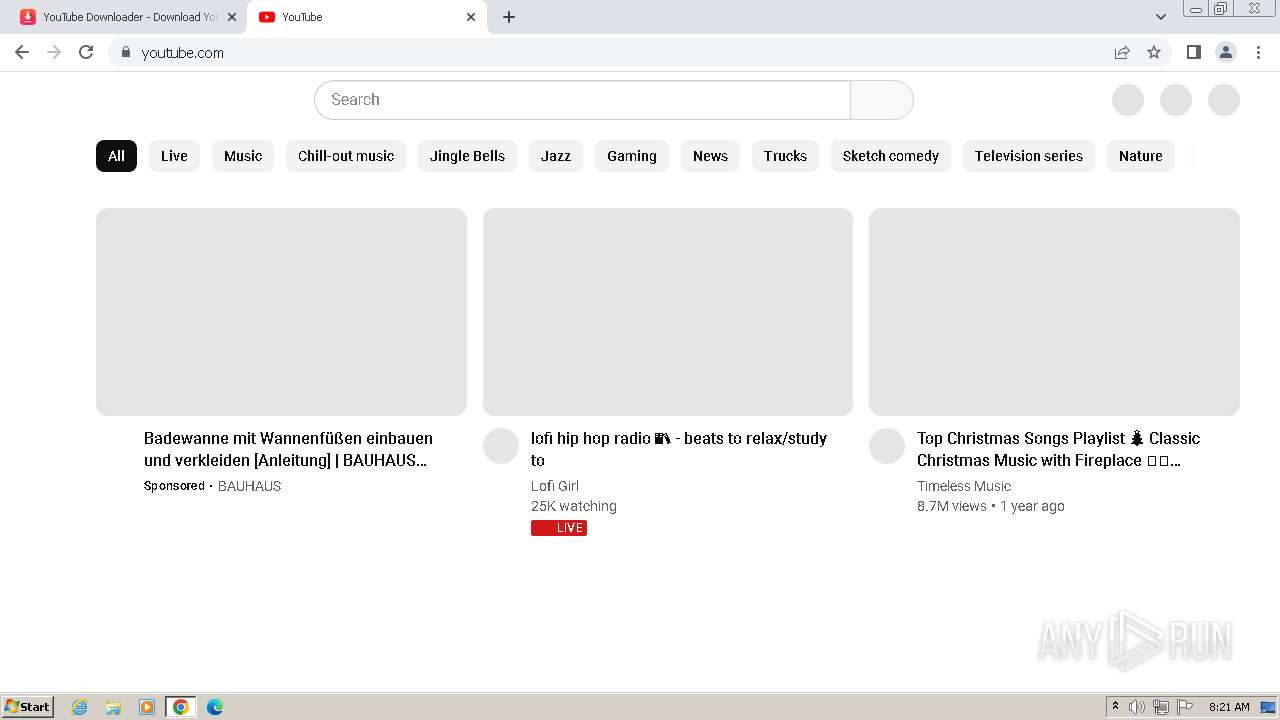Focus the YouTube Search box
Screen dimensions: 1280x720
(582, 100)
